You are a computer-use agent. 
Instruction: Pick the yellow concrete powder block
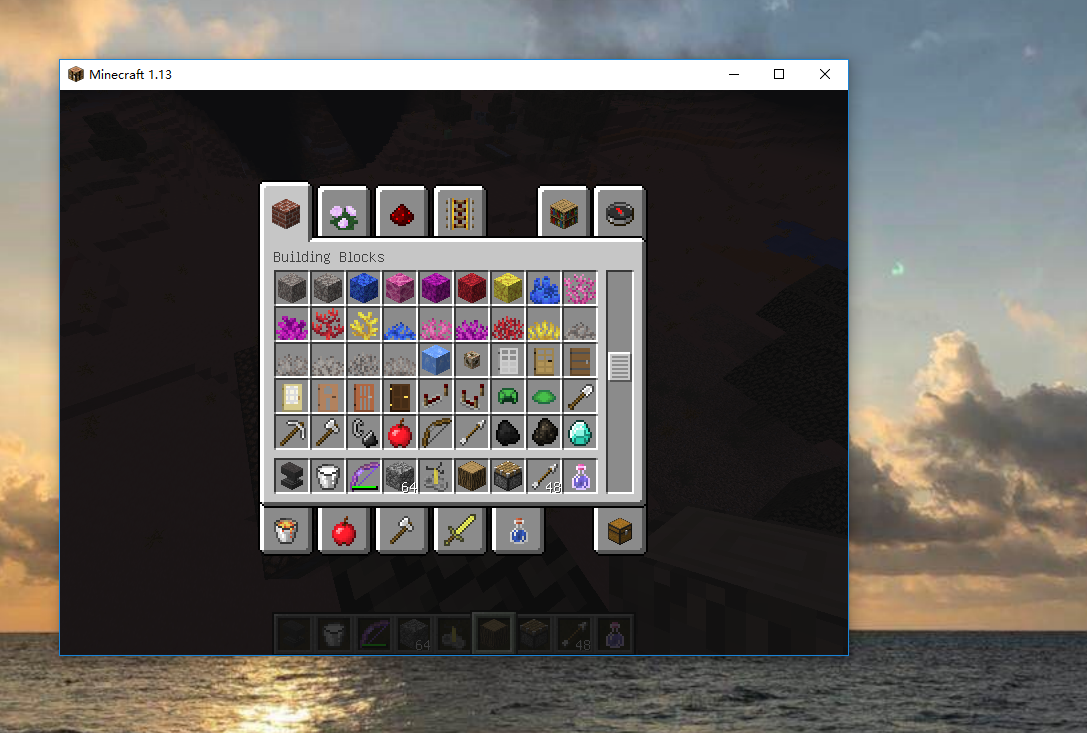click(x=508, y=288)
